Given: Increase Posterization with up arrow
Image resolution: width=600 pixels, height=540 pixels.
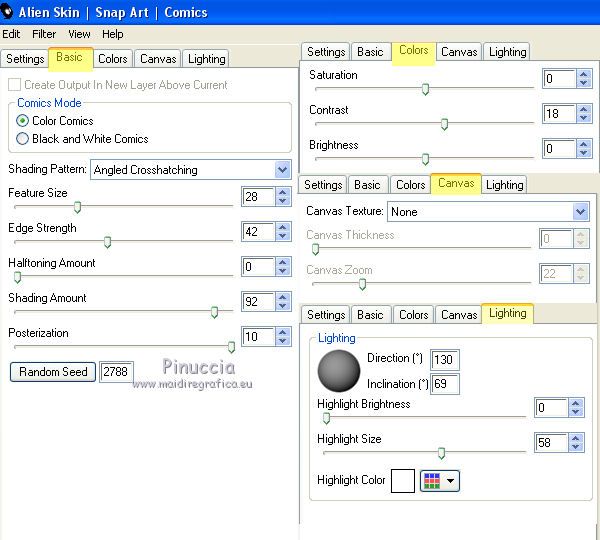Looking at the screenshot, I should 283,332.
